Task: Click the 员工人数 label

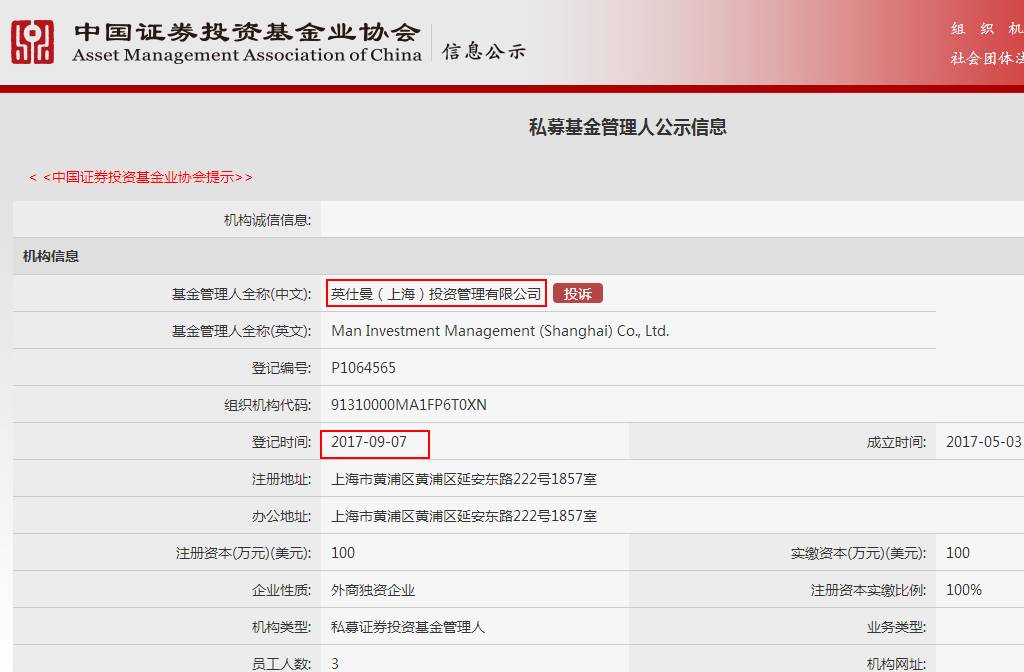Action: [281, 664]
